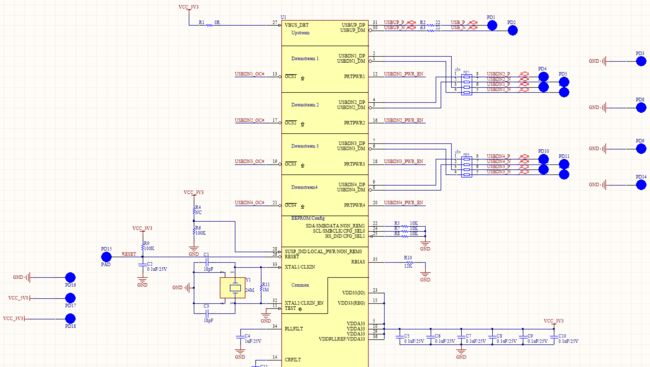Select the PD5 pad

(x=564, y=82)
